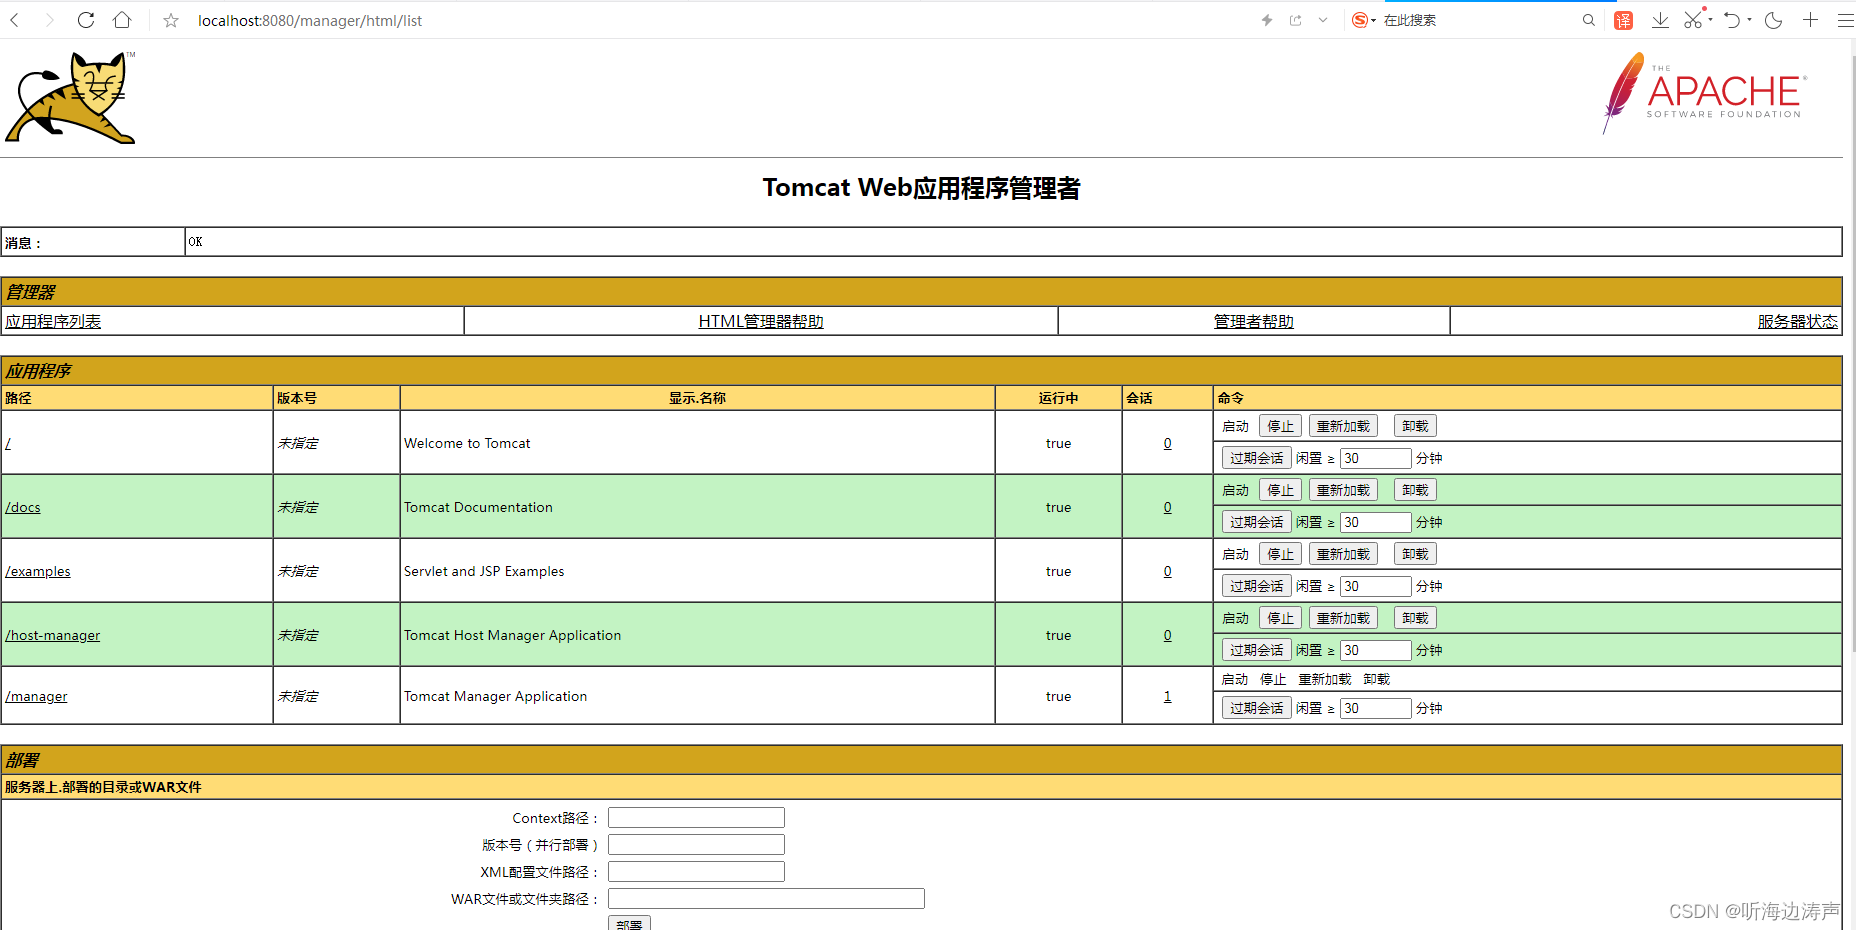The image size is (1856, 930).
Task: Open the 服务器状态 link
Action: (1798, 321)
